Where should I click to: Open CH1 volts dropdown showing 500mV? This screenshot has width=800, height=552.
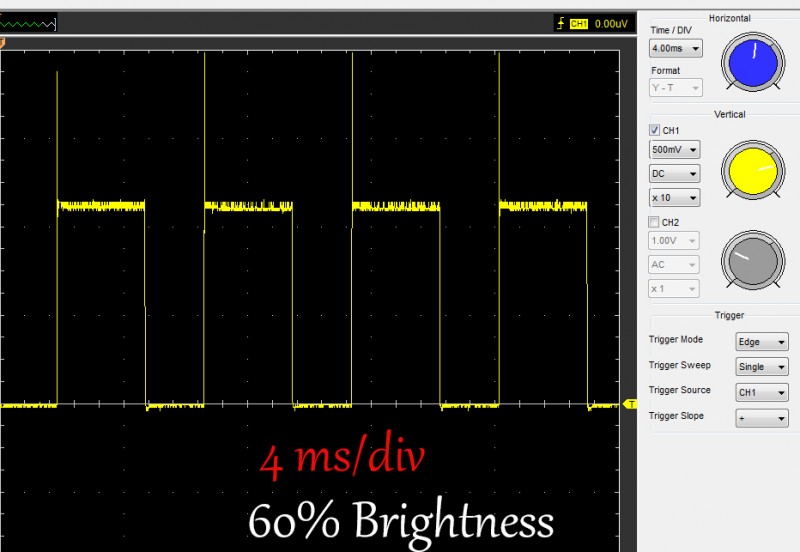coord(674,149)
